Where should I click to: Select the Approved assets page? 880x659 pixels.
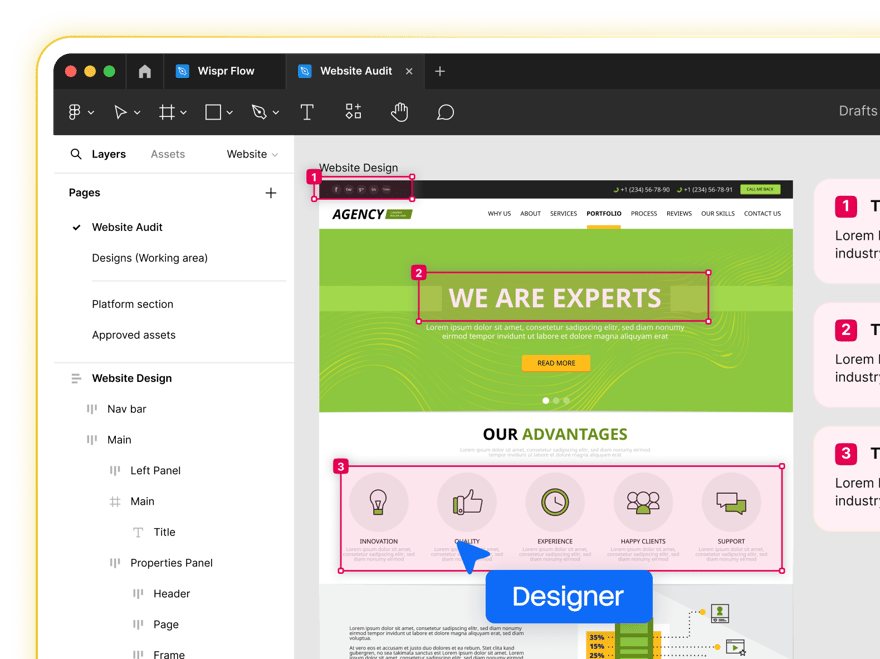coord(134,335)
